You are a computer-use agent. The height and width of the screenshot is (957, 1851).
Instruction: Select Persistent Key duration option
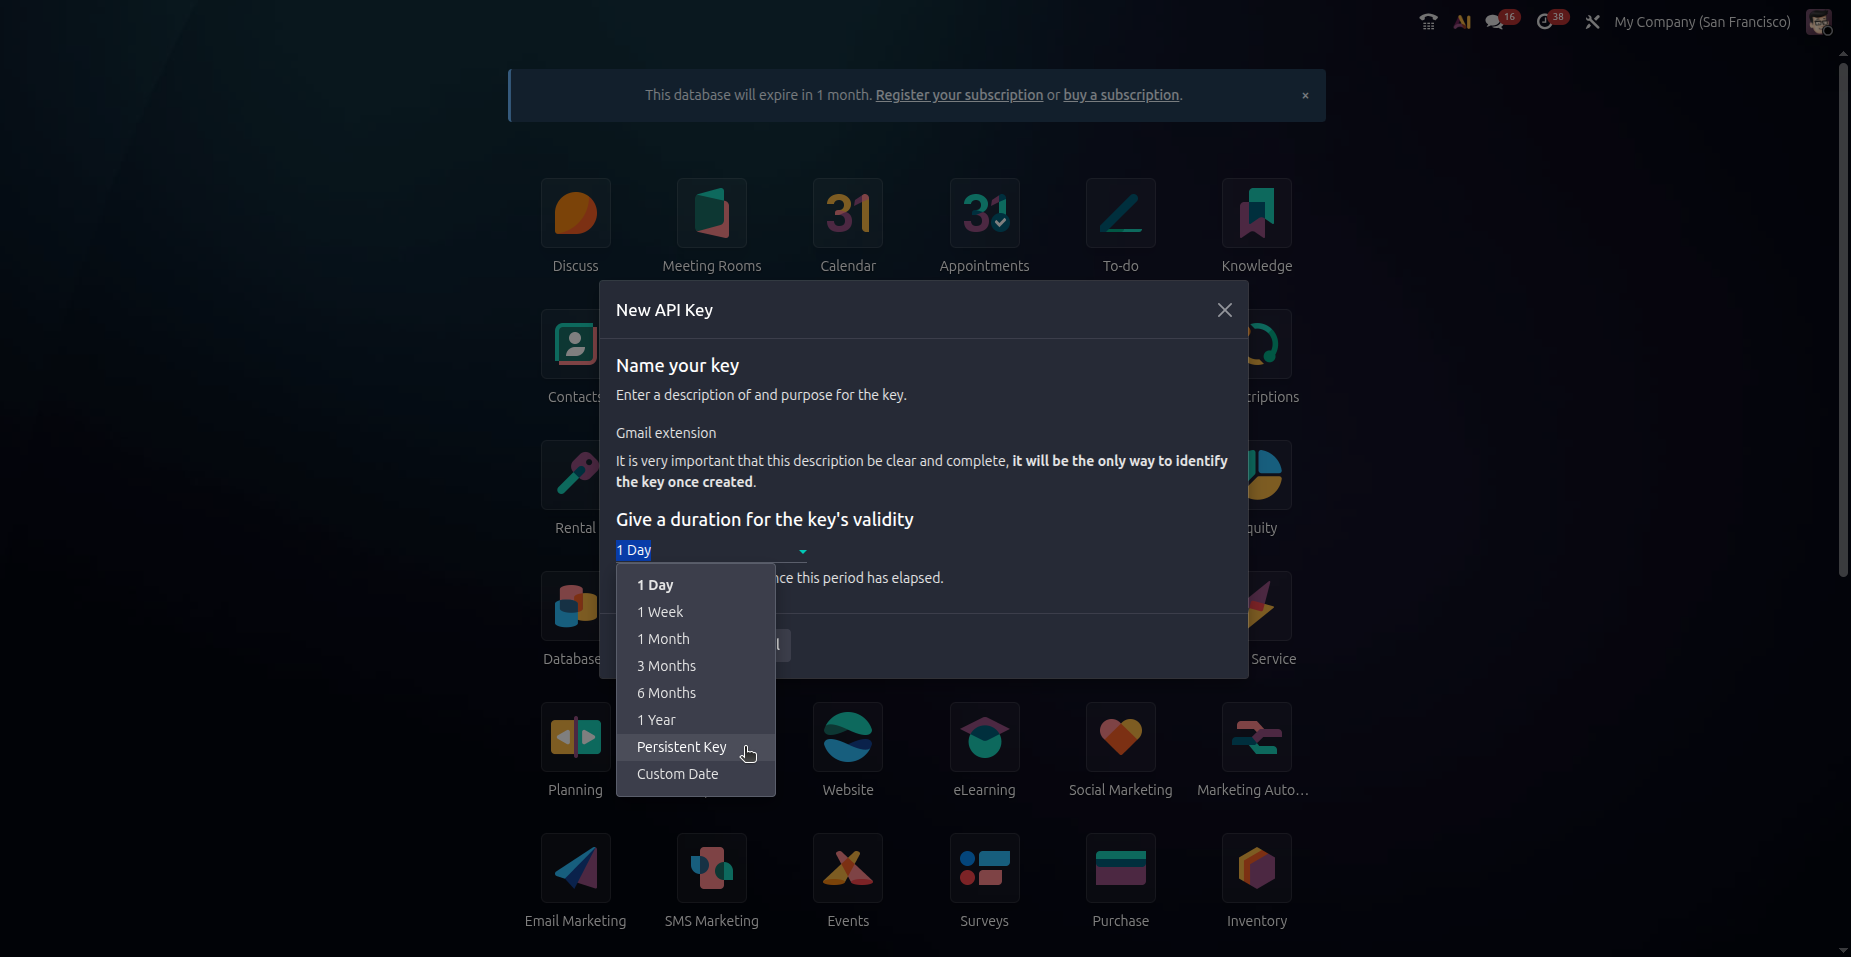(x=682, y=747)
